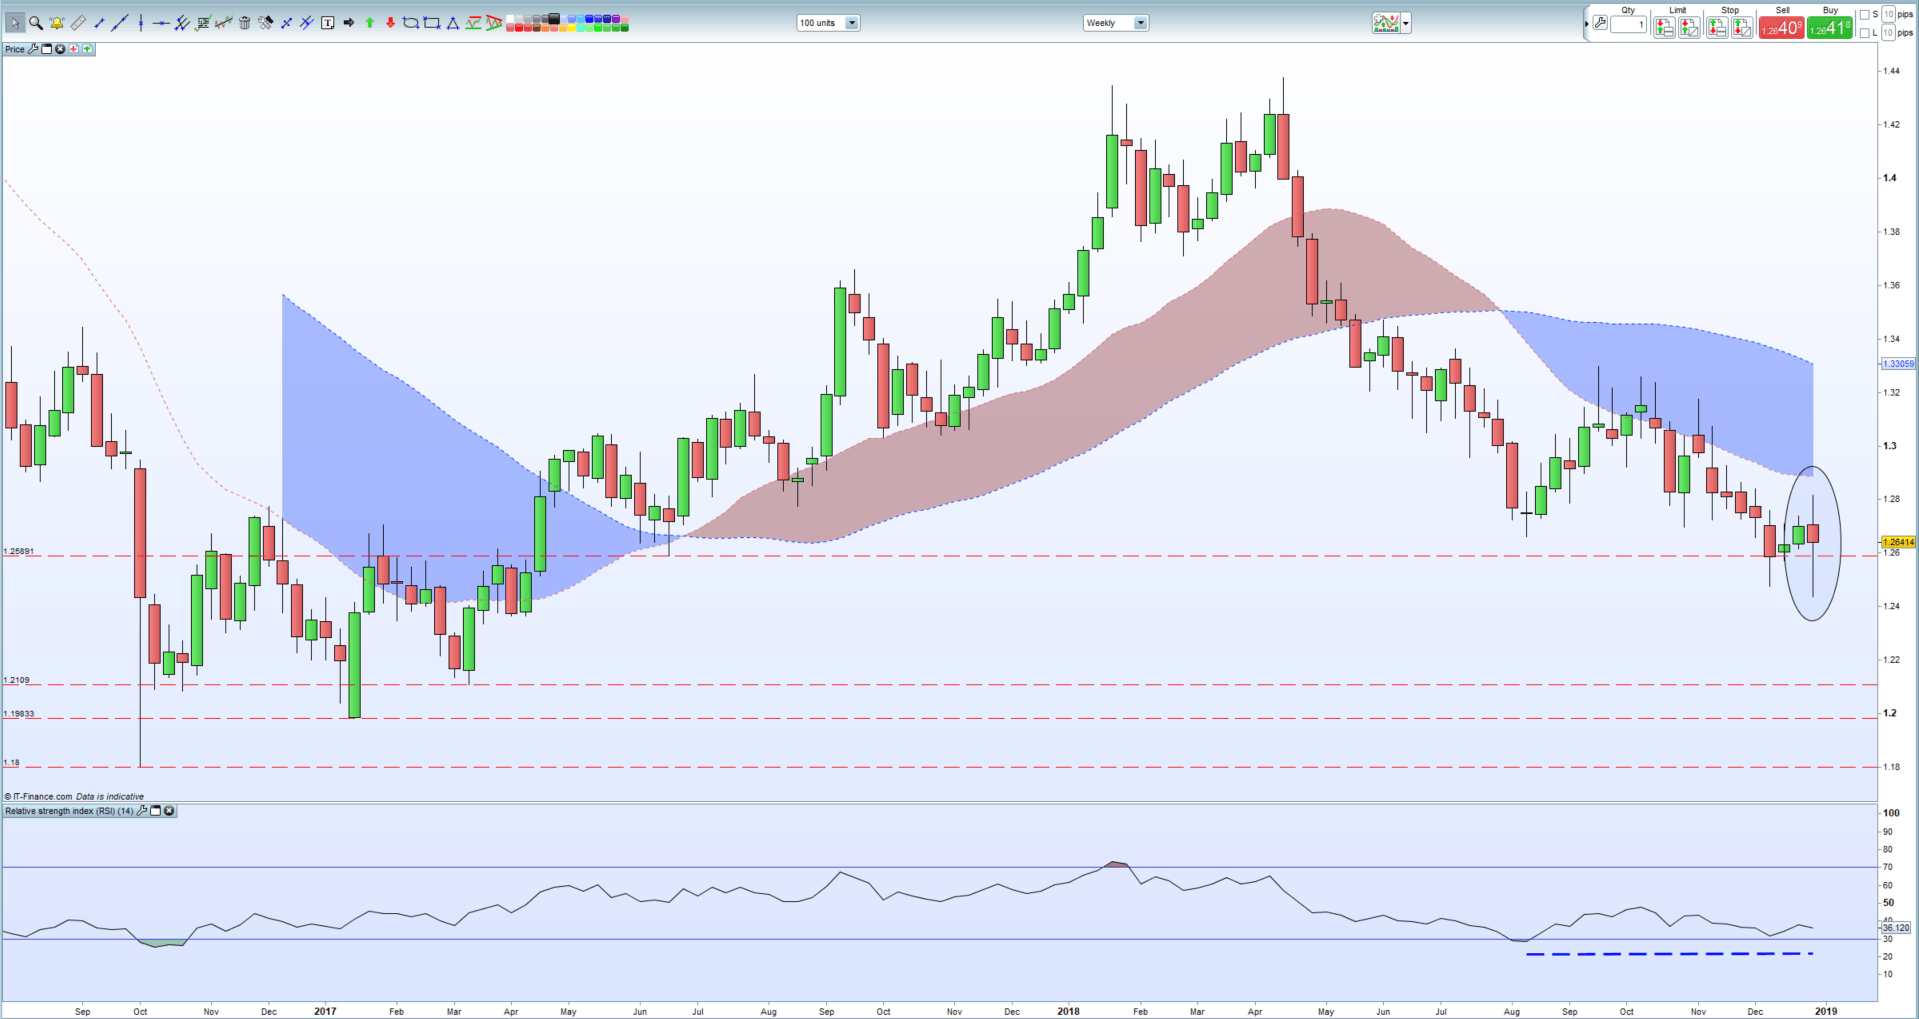
Task: Insert a green up arrow marker
Action: tap(369, 23)
